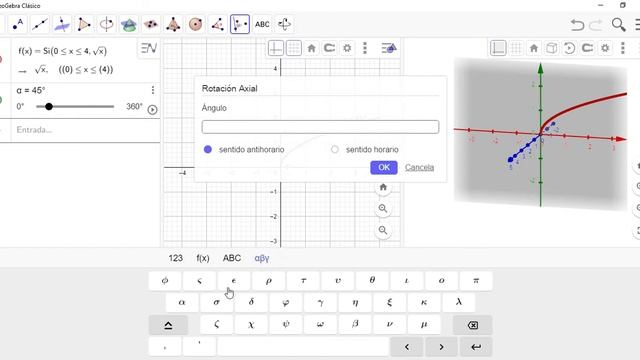640x360 pixels.
Task: Toggle axes in the 2D graphics view
Action: coord(276,48)
